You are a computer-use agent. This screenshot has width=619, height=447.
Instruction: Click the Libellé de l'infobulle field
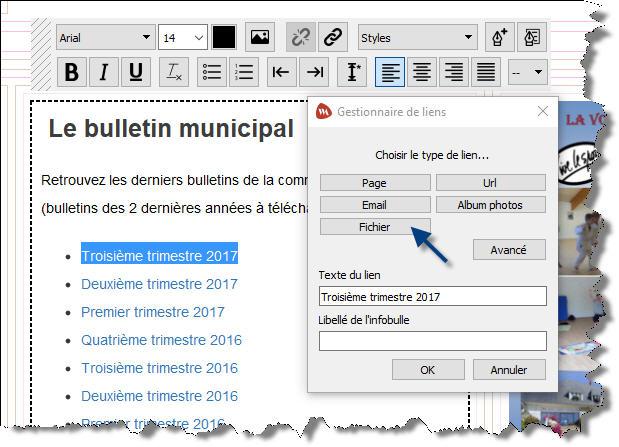click(432, 341)
